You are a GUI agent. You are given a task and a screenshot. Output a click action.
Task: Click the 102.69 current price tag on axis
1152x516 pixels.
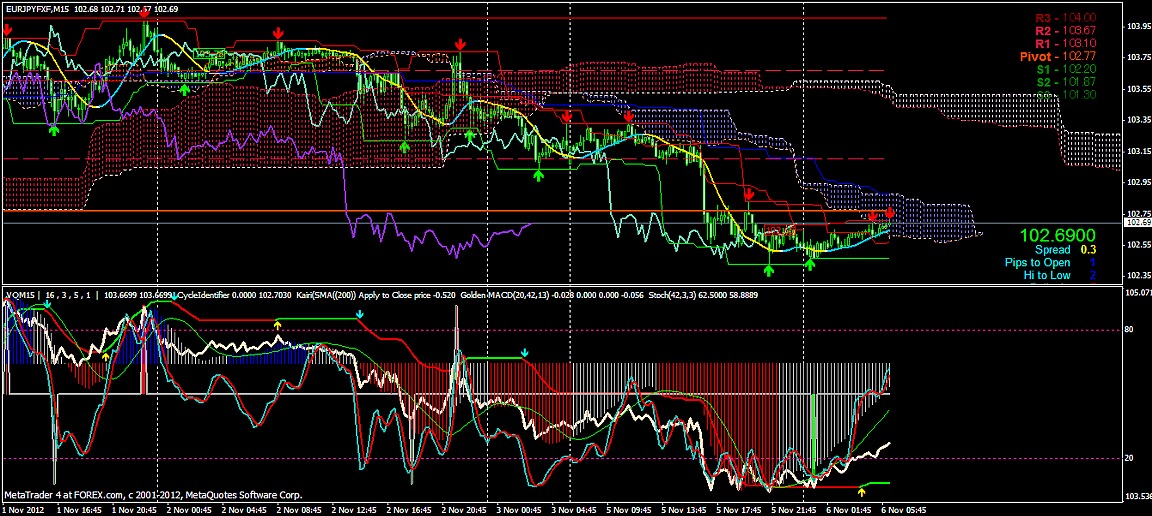(x=1137, y=223)
